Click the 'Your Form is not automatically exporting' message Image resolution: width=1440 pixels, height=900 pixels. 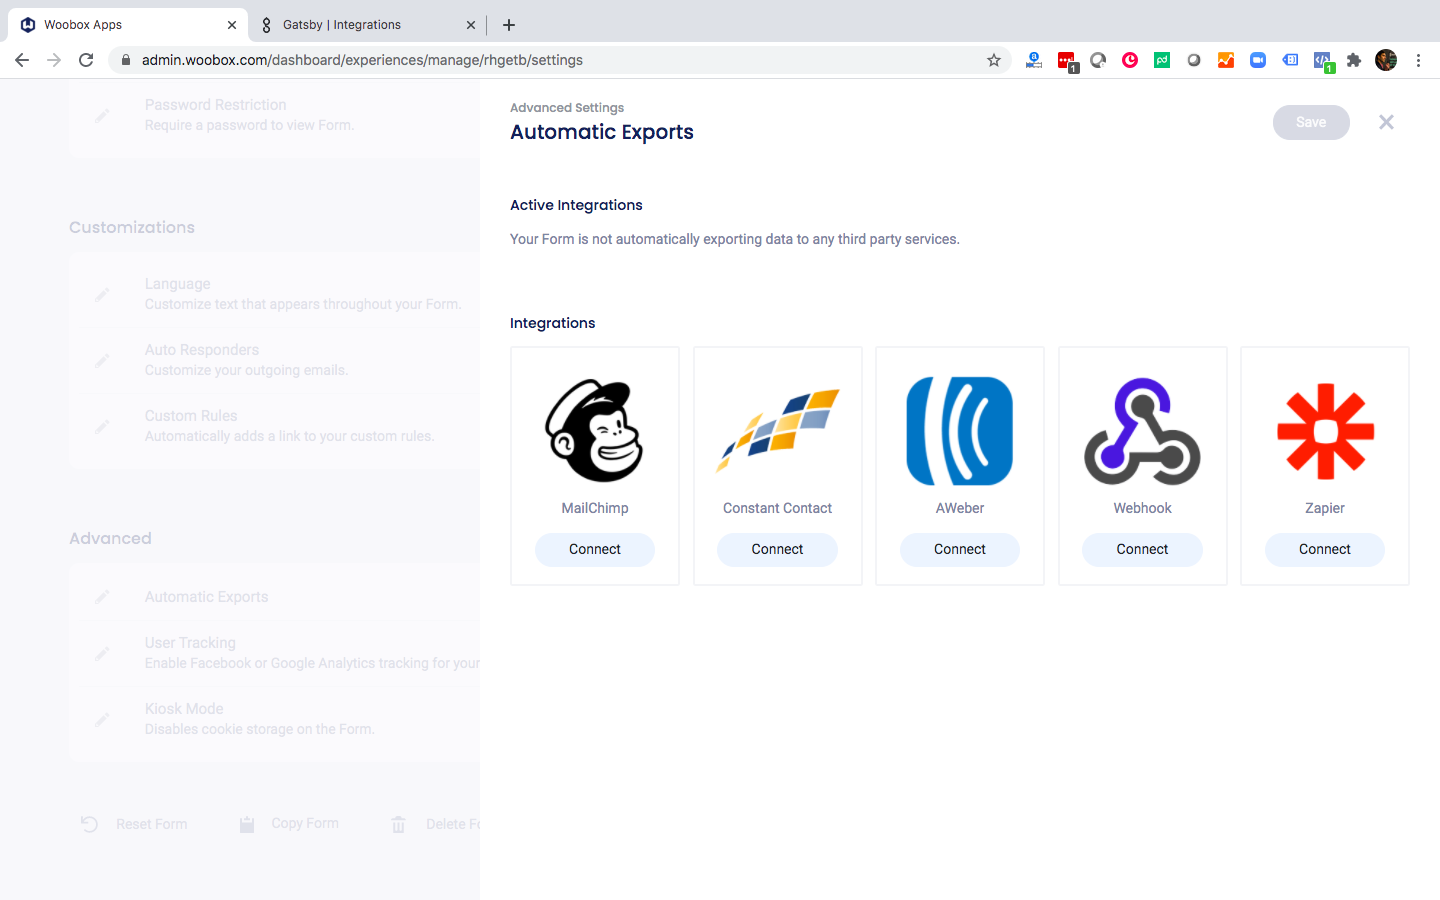735,239
